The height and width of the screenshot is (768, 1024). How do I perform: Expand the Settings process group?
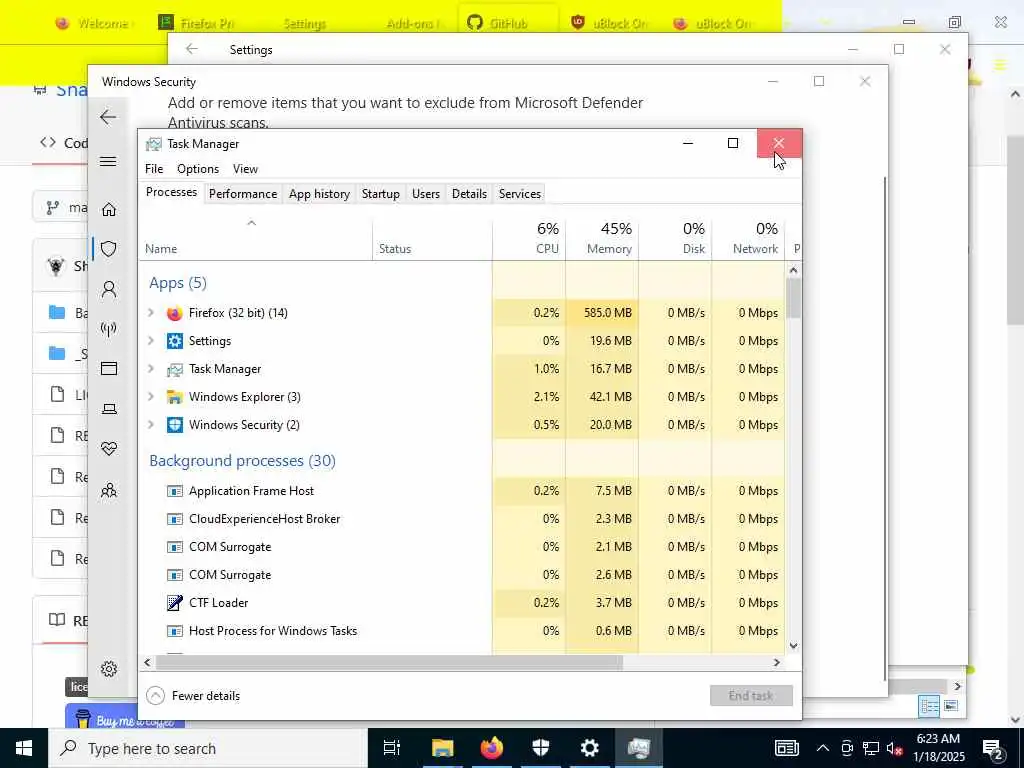coord(151,341)
